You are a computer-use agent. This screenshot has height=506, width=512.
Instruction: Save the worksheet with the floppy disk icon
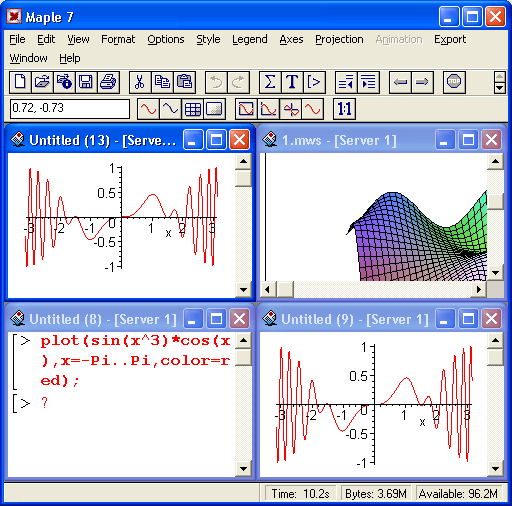[86, 82]
